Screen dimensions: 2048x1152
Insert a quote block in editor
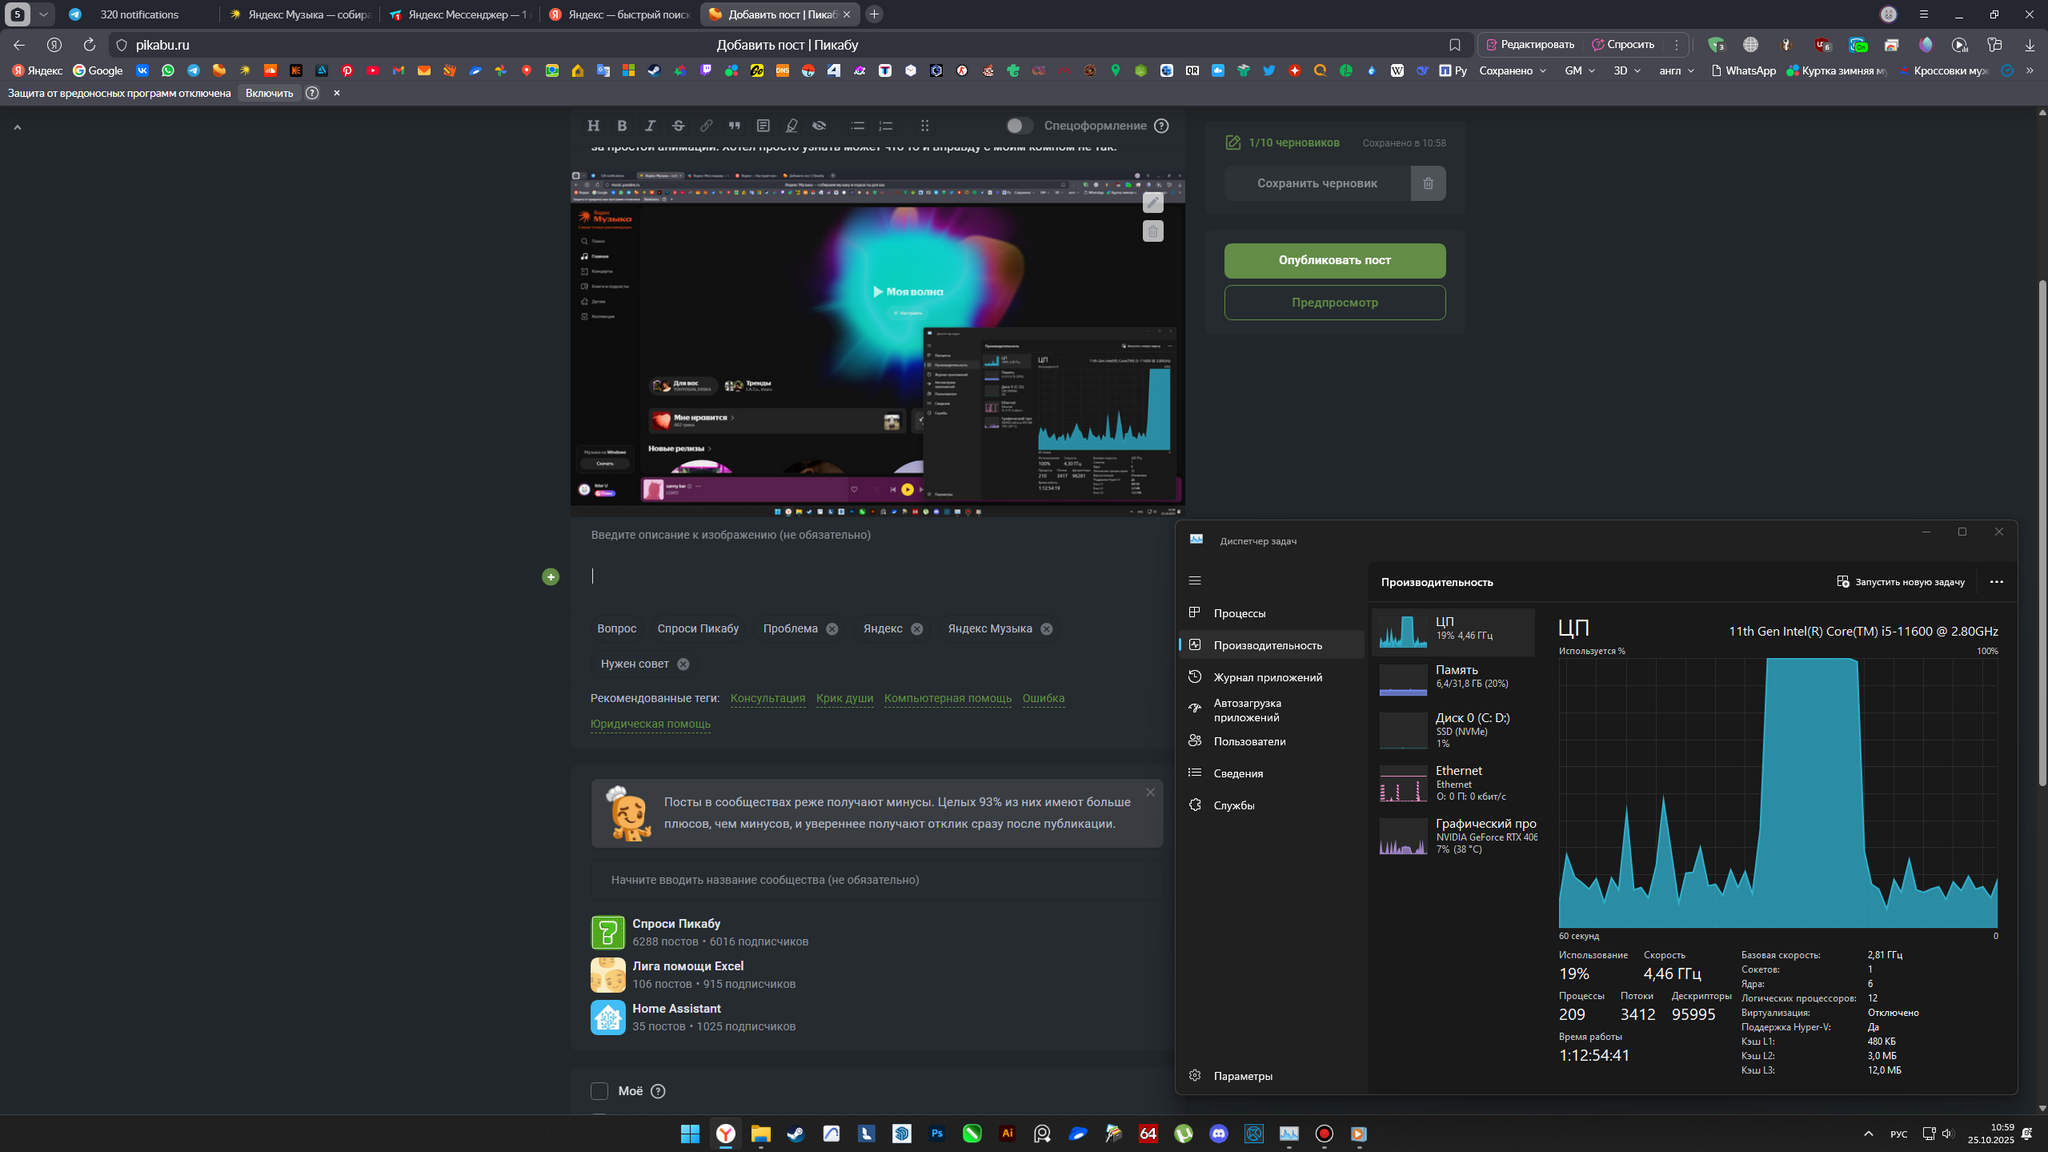click(734, 126)
